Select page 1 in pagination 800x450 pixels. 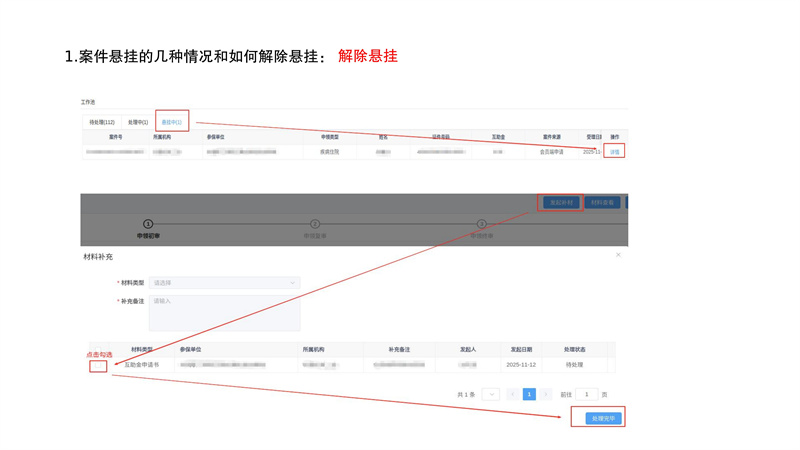click(x=529, y=395)
